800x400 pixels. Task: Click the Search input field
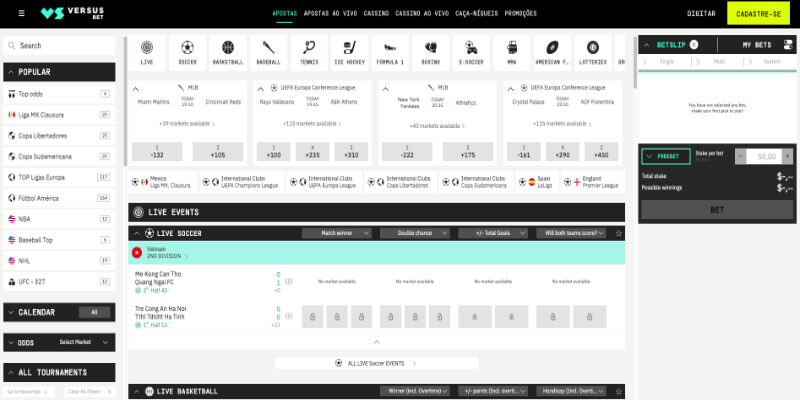(x=59, y=45)
